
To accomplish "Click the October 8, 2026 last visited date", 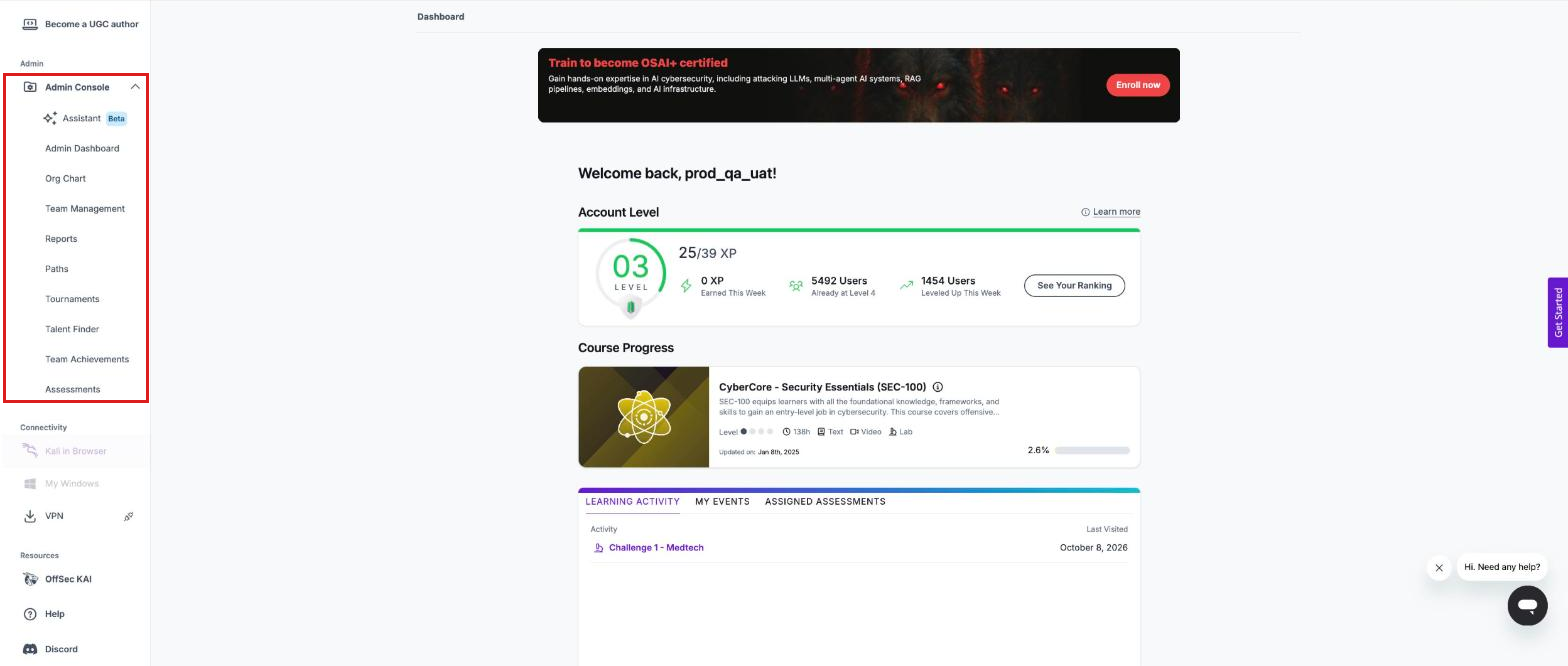I will click(x=1093, y=548).
